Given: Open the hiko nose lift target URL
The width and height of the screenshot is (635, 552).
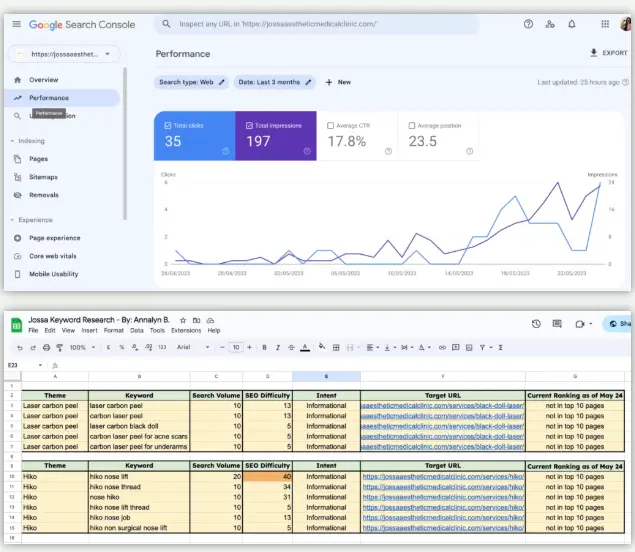Looking at the screenshot, I should click(443, 477).
